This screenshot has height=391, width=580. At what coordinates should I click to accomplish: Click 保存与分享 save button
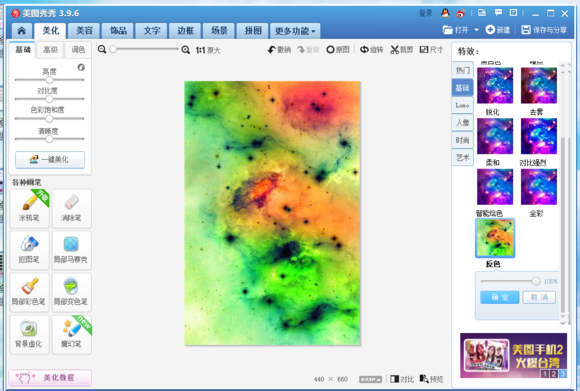(544, 30)
